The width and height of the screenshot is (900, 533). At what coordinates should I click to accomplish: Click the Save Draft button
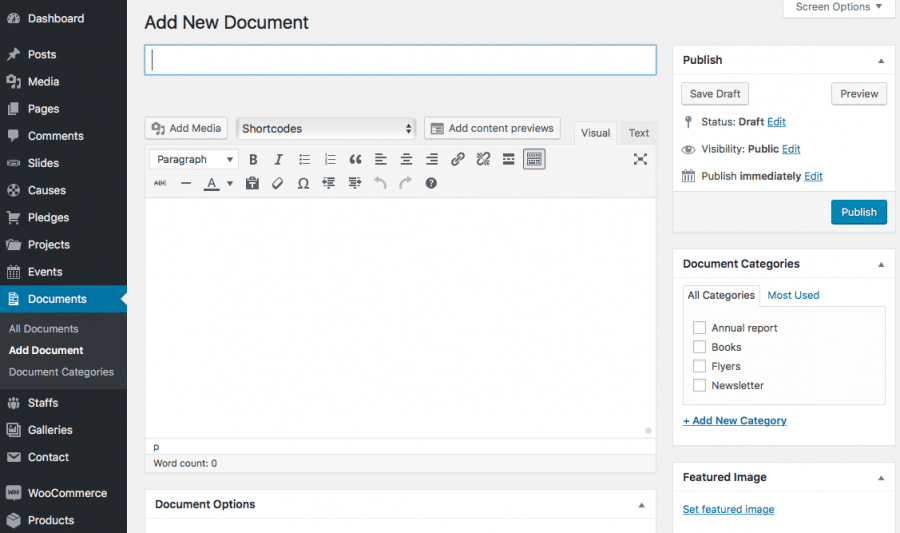pos(715,94)
